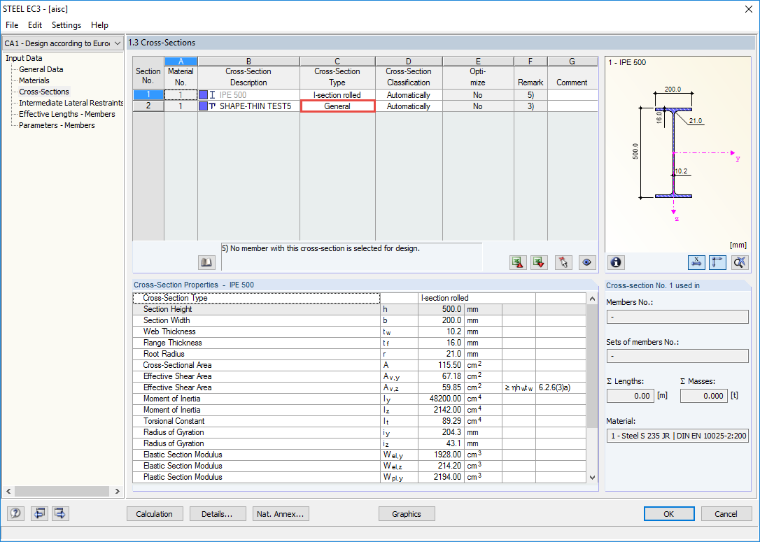The width and height of the screenshot is (760, 542).
Task: Open the Edit menu
Action: (34, 25)
